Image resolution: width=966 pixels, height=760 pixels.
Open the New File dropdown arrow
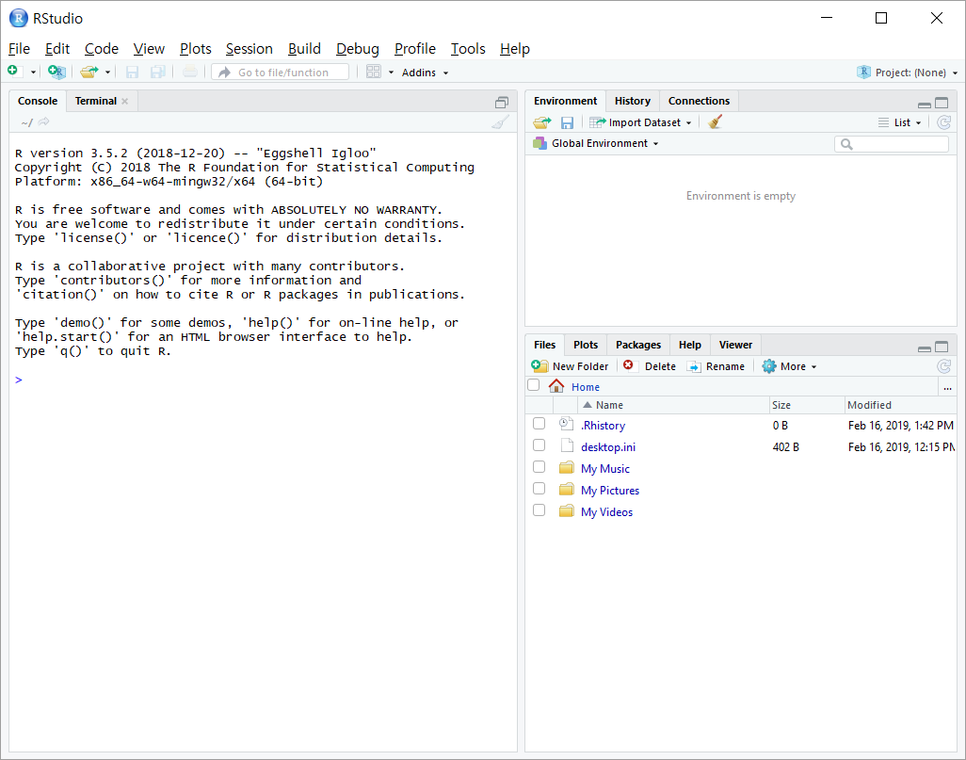(x=33, y=72)
